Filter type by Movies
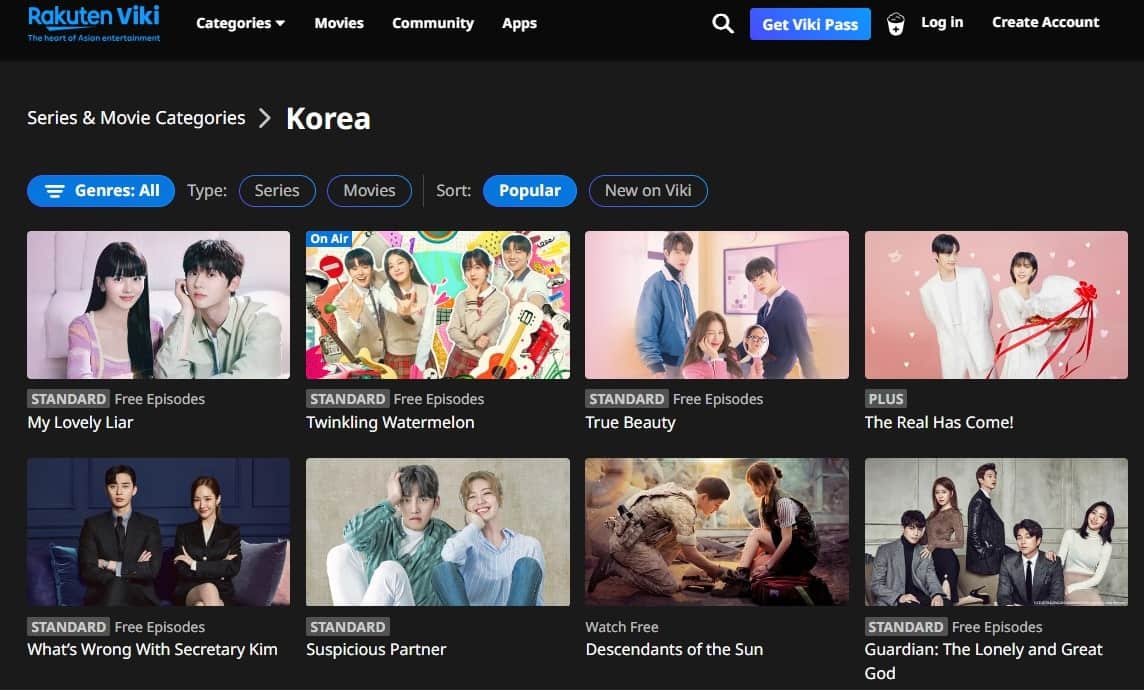The height and width of the screenshot is (692, 1144). coord(369,191)
